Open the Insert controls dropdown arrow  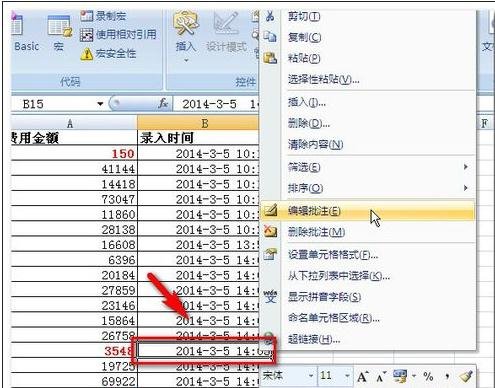pos(186,61)
